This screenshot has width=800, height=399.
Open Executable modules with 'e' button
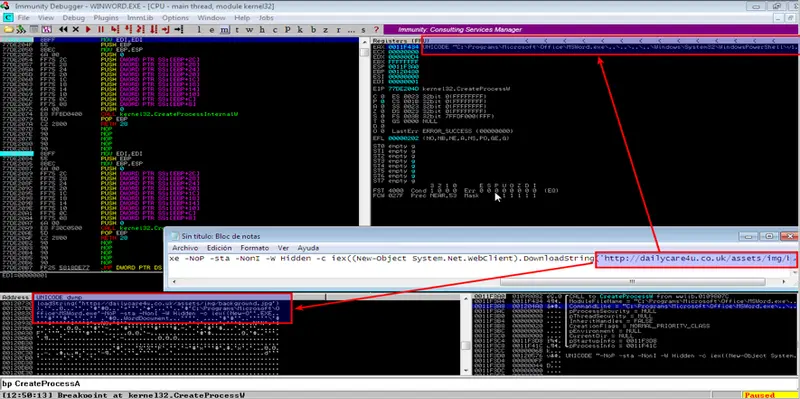(x=212, y=30)
